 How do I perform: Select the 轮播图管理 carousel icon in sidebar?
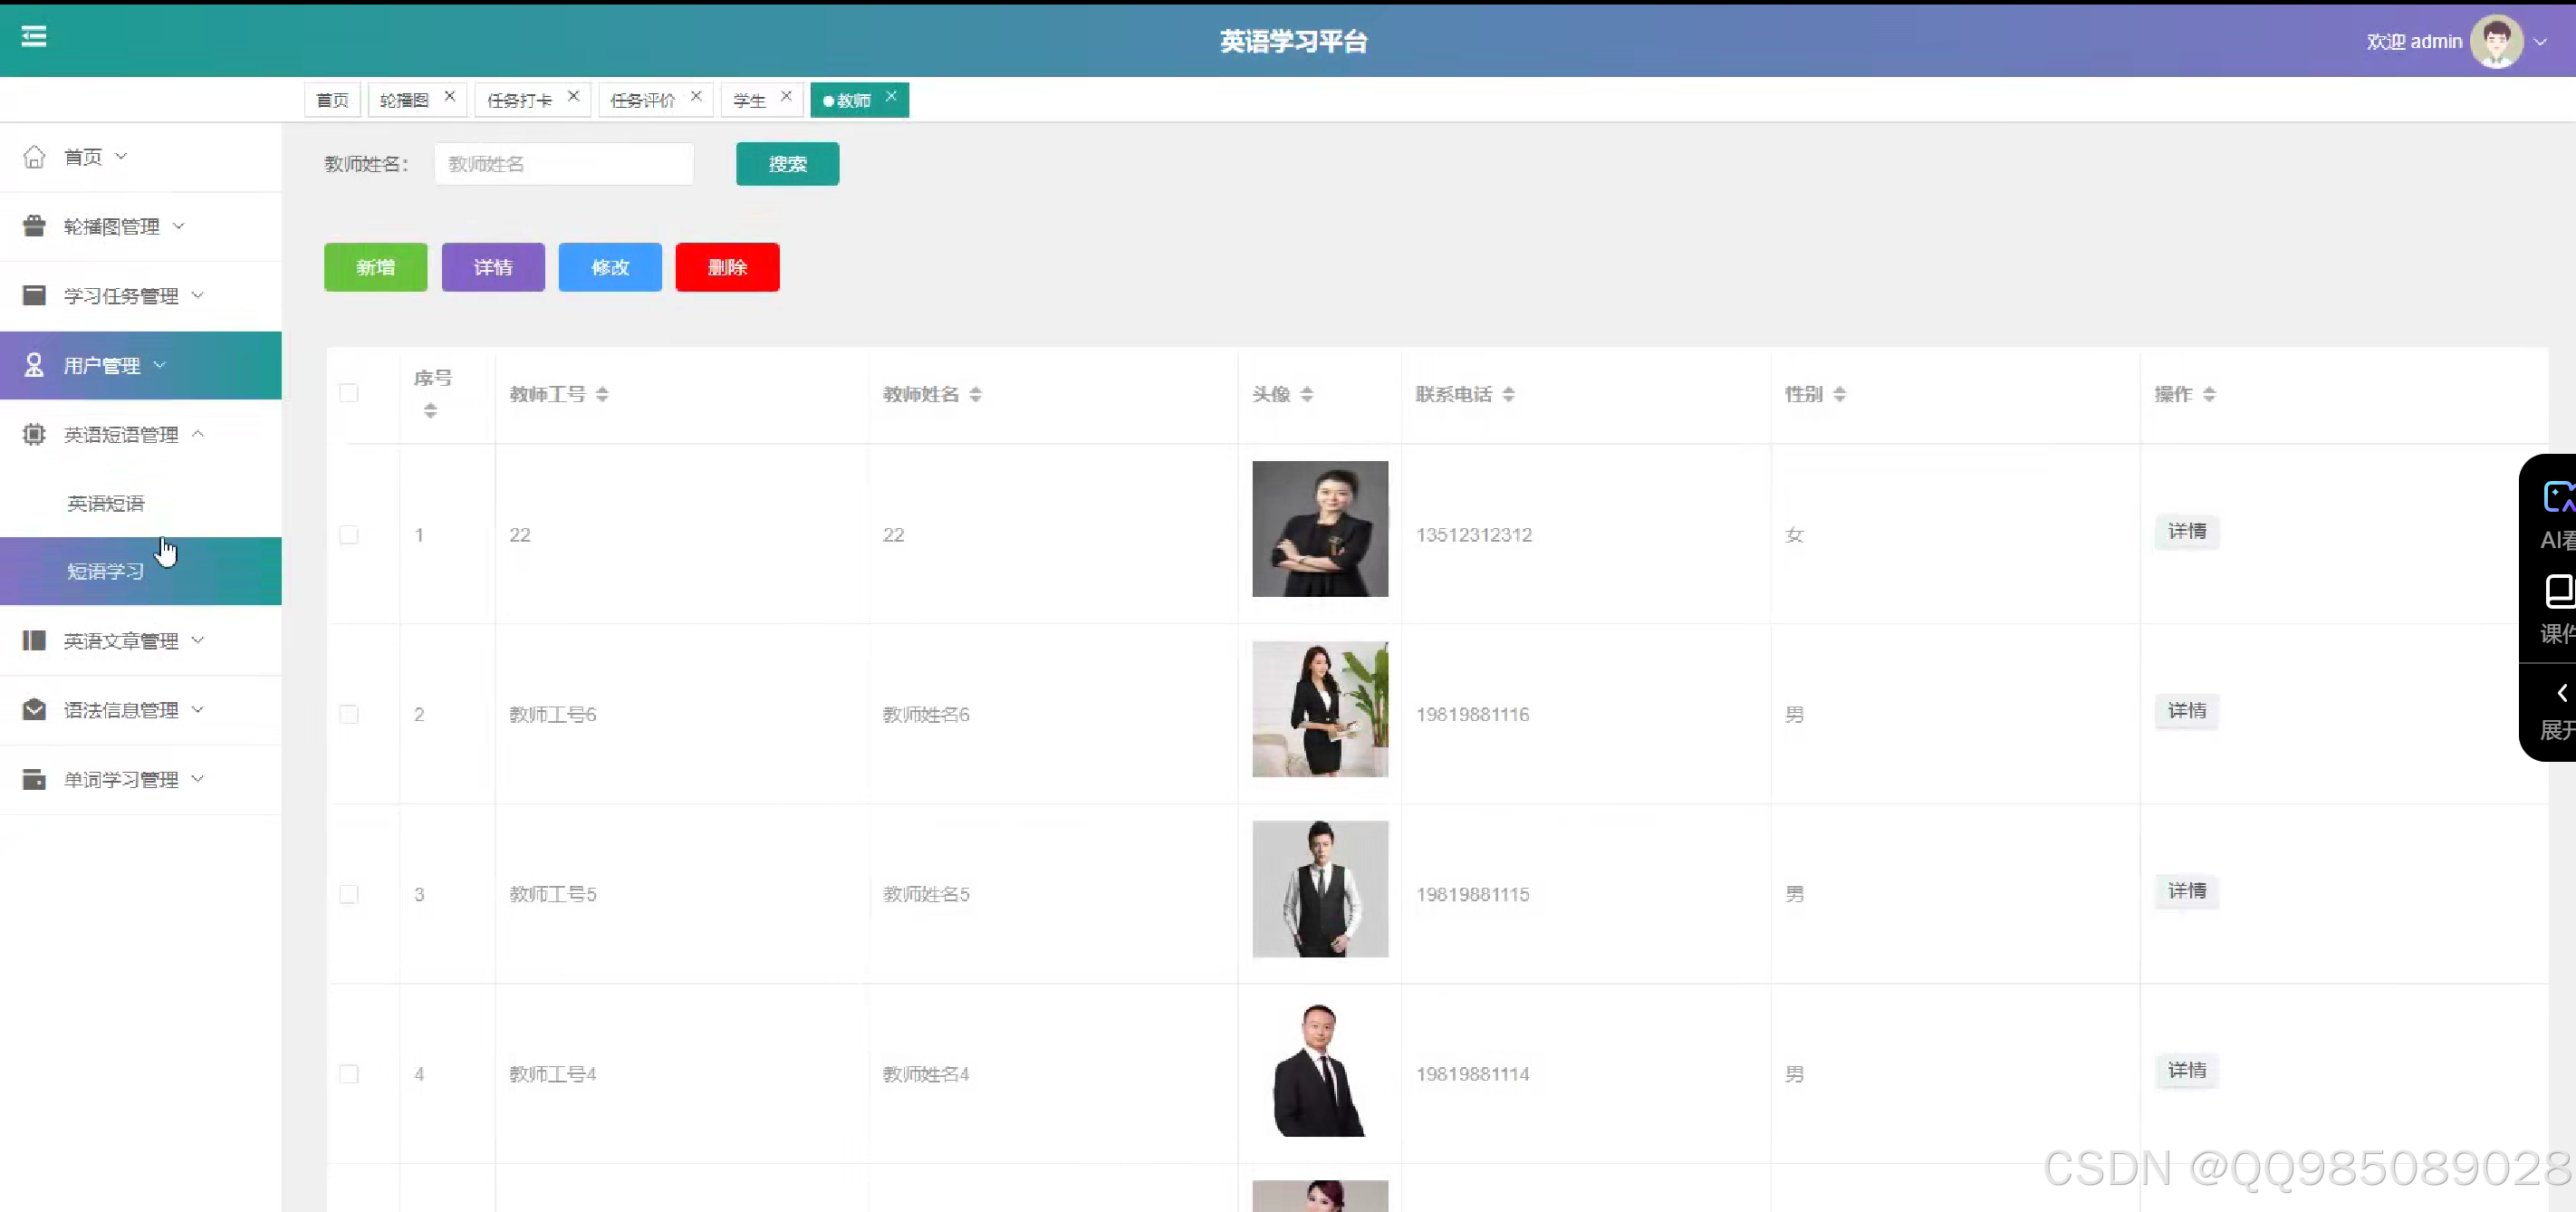[33, 226]
